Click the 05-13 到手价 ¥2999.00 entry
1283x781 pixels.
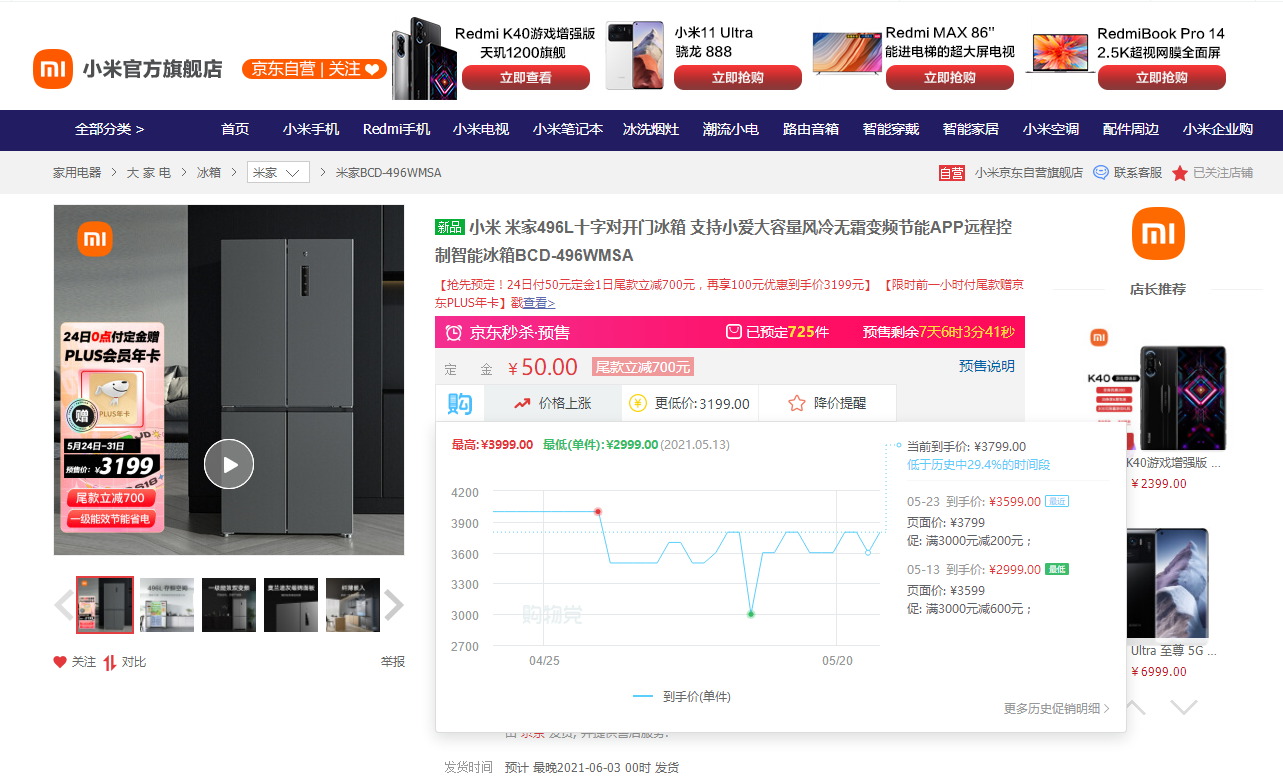[x=988, y=569]
